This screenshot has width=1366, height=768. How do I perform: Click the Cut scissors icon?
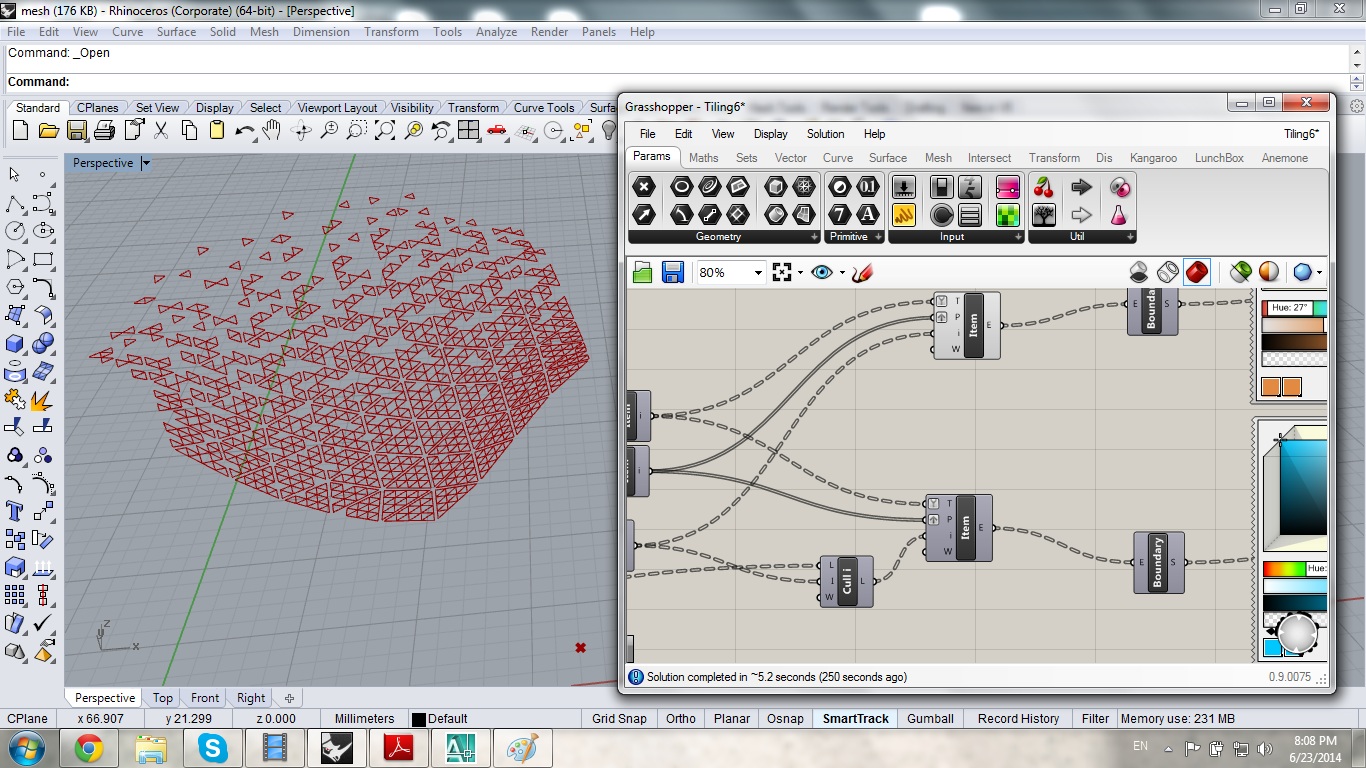[161, 130]
